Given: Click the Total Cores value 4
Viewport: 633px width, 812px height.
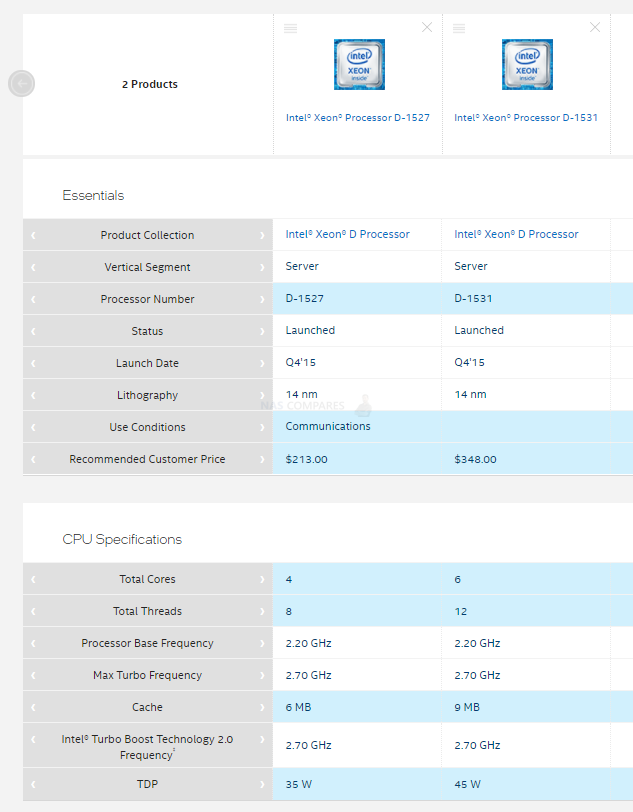Looking at the screenshot, I should click(x=289, y=579).
